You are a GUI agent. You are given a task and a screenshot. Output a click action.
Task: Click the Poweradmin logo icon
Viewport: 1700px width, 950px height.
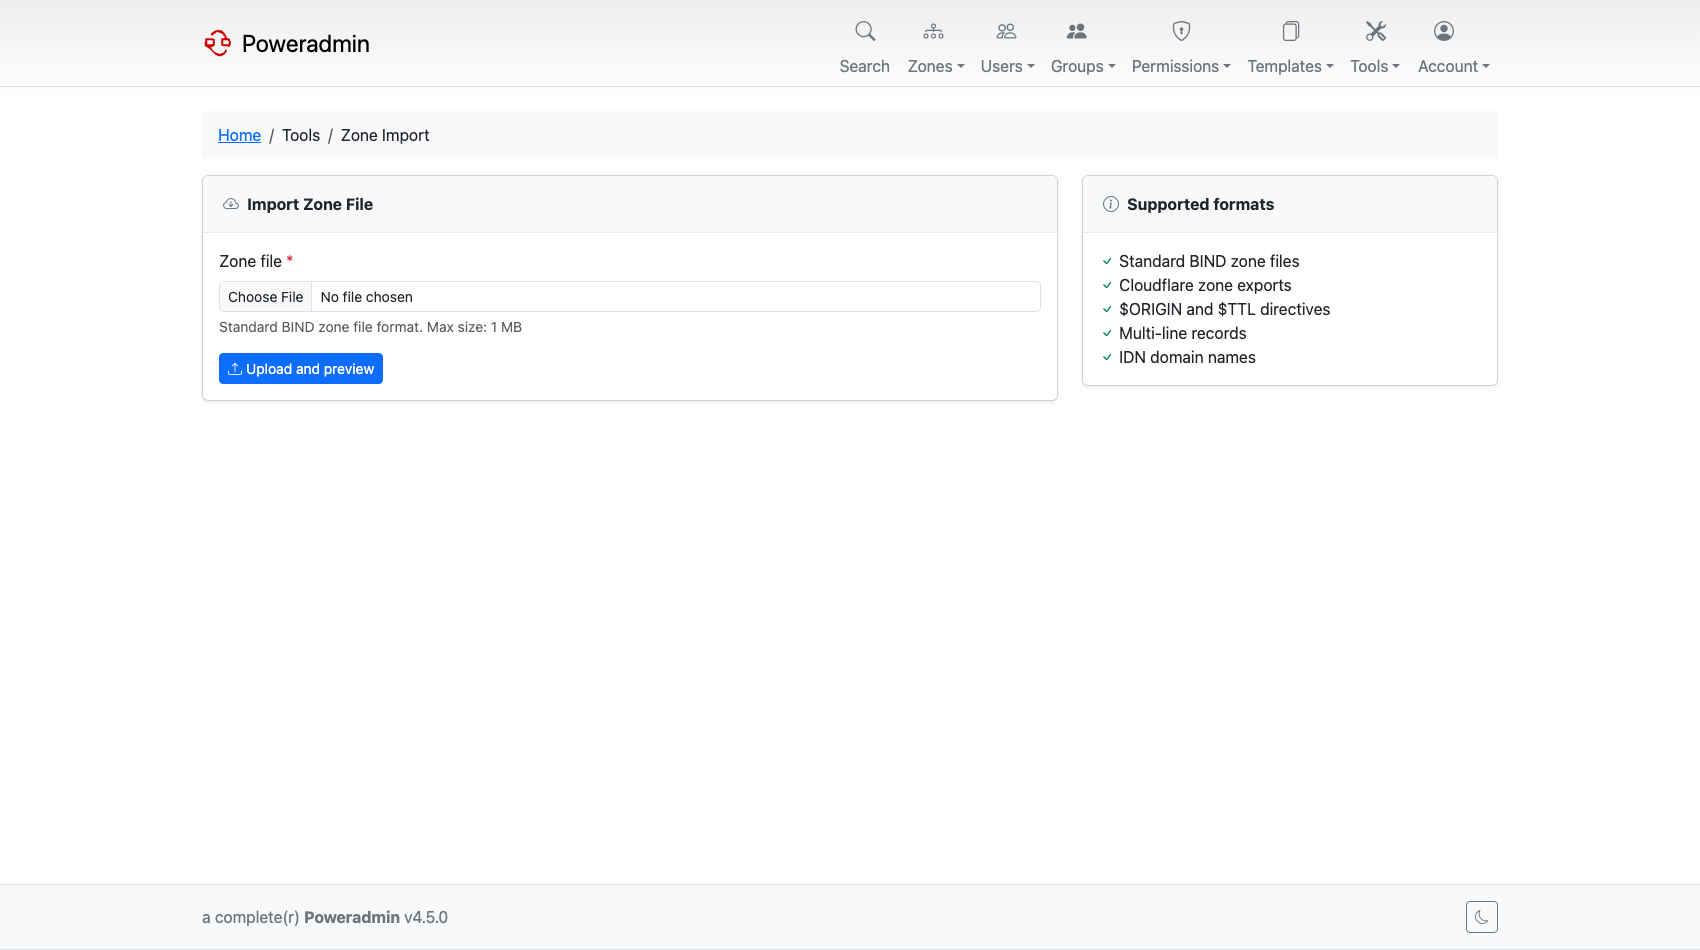click(x=217, y=43)
